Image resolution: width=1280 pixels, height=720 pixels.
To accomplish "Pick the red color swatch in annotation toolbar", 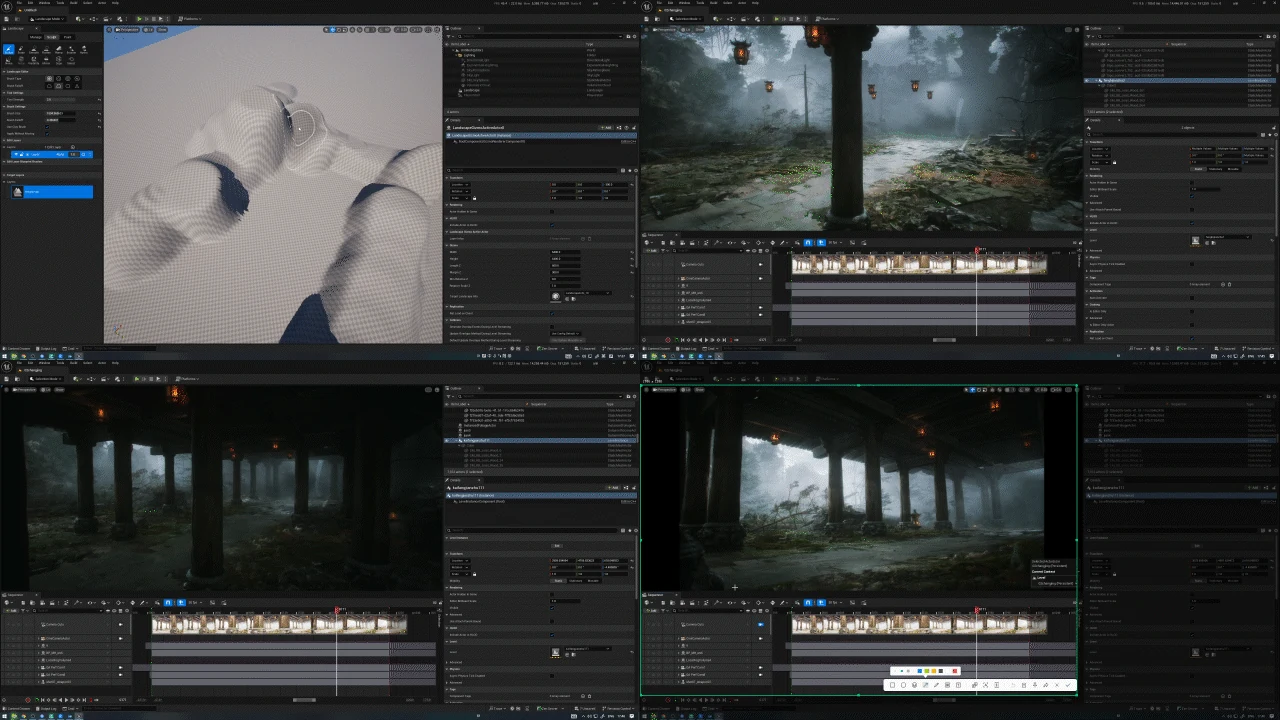I will (x=955, y=671).
